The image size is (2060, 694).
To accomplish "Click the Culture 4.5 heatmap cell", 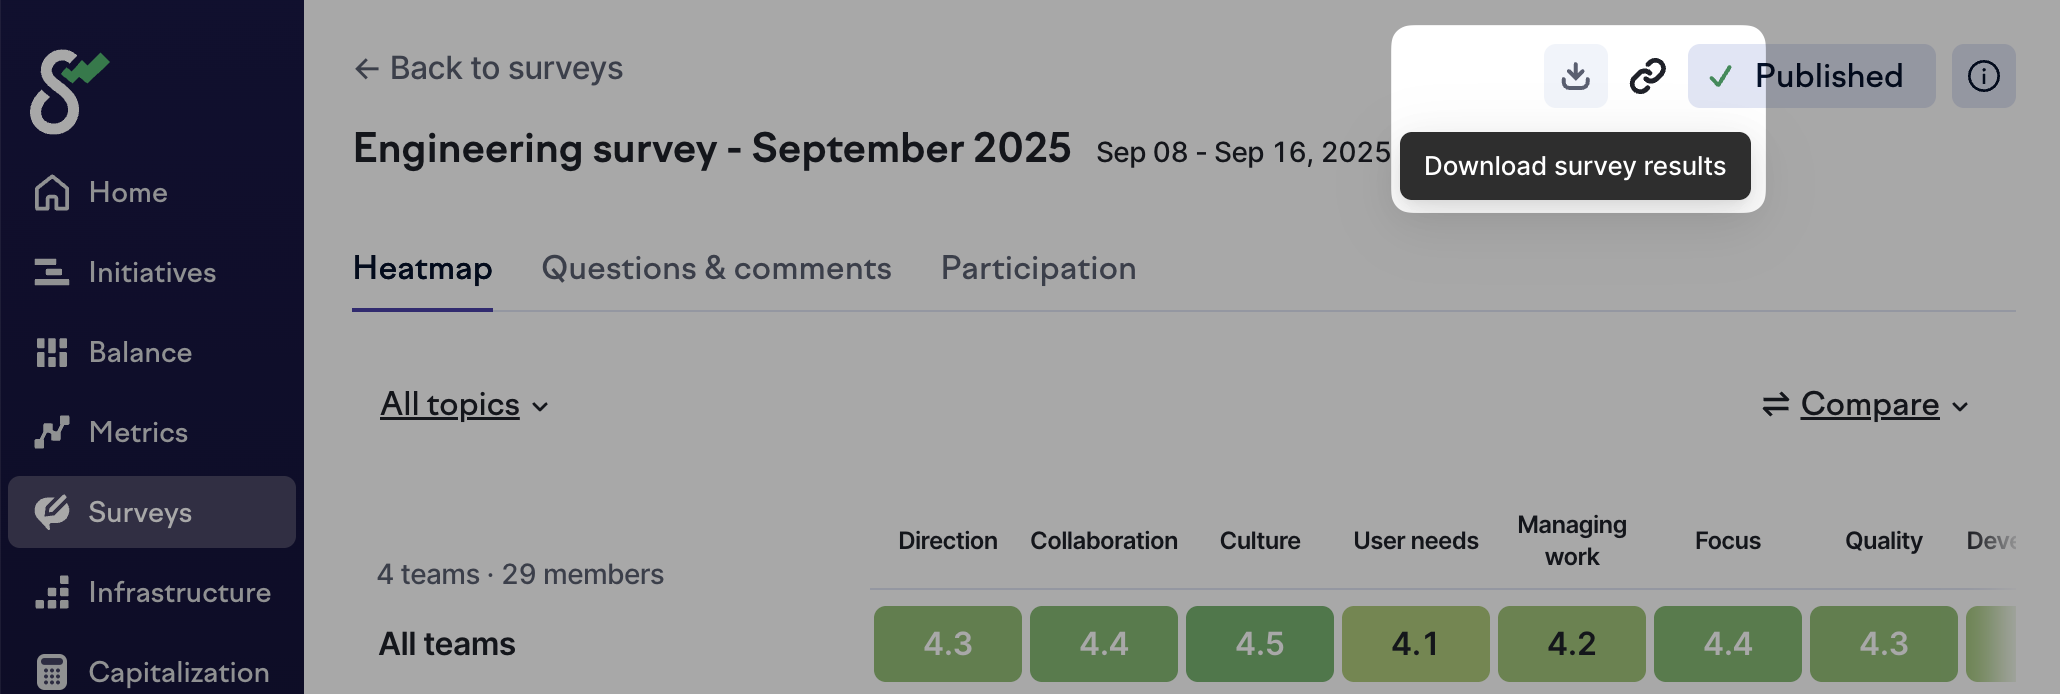I will click(x=1259, y=644).
